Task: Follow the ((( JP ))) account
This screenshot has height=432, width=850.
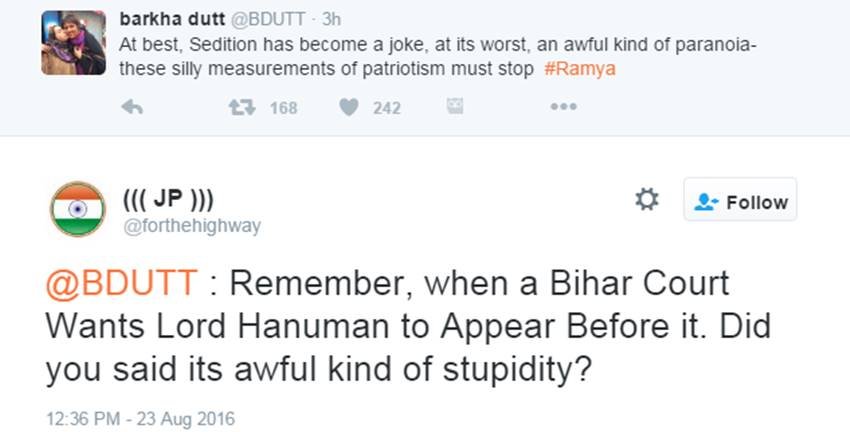Action: pos(740,201)
